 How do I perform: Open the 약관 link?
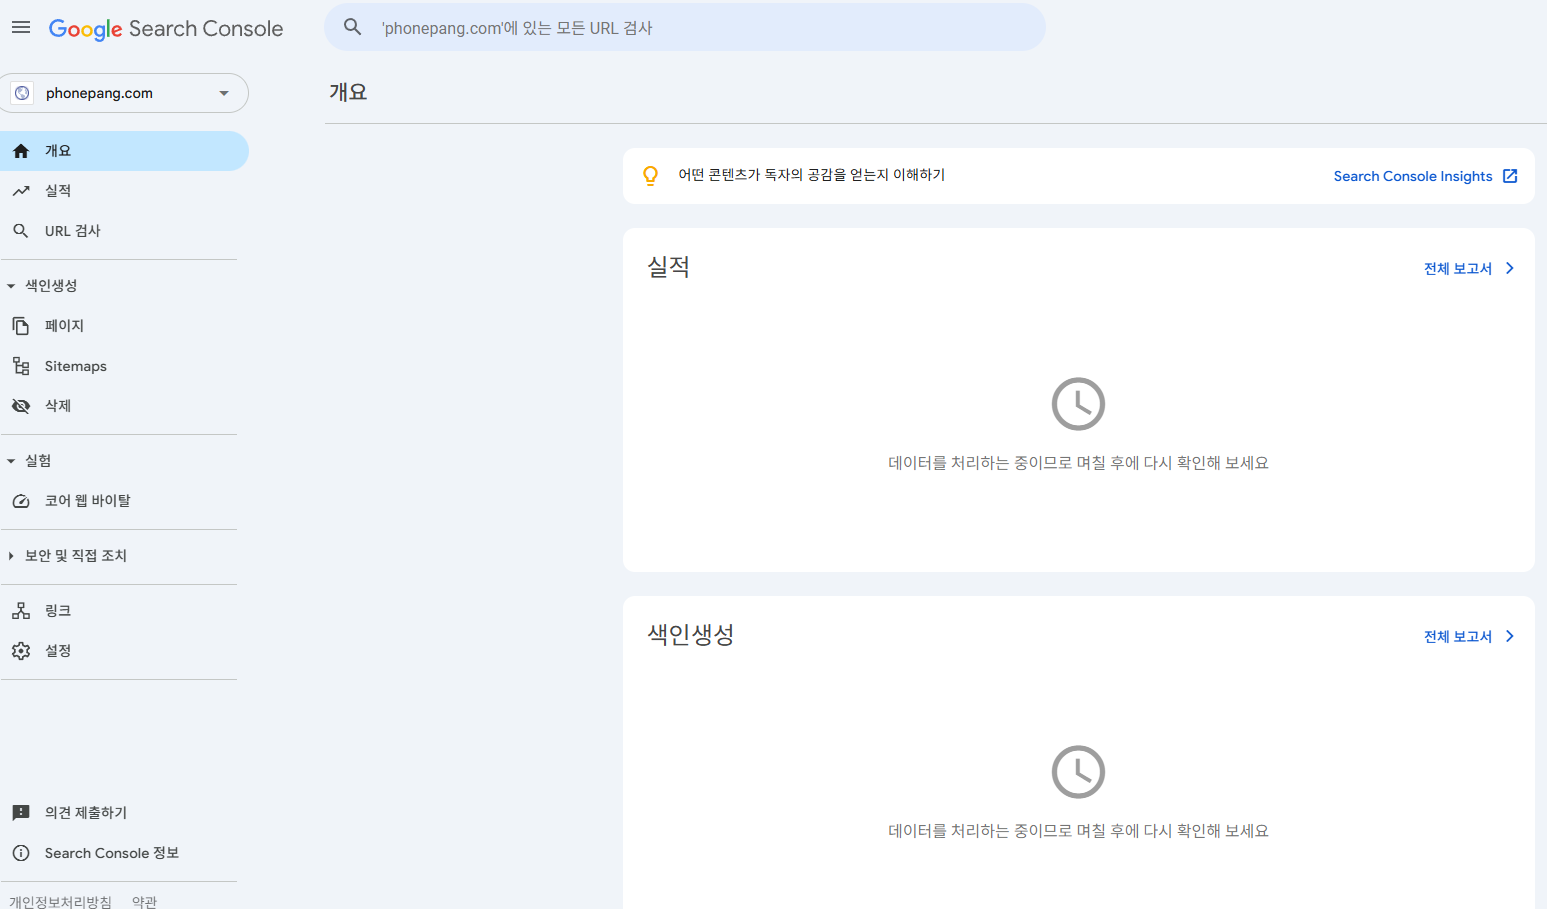[144, 901]
